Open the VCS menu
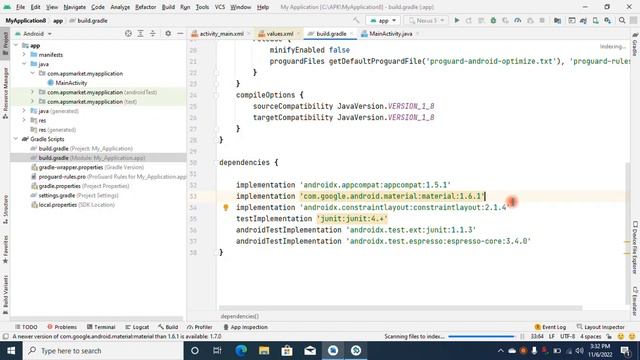640x360 pixels. tap(220, 7)
